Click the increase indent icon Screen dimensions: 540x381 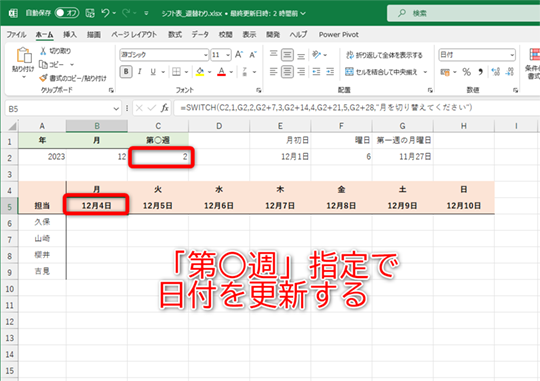coord(330,72)
